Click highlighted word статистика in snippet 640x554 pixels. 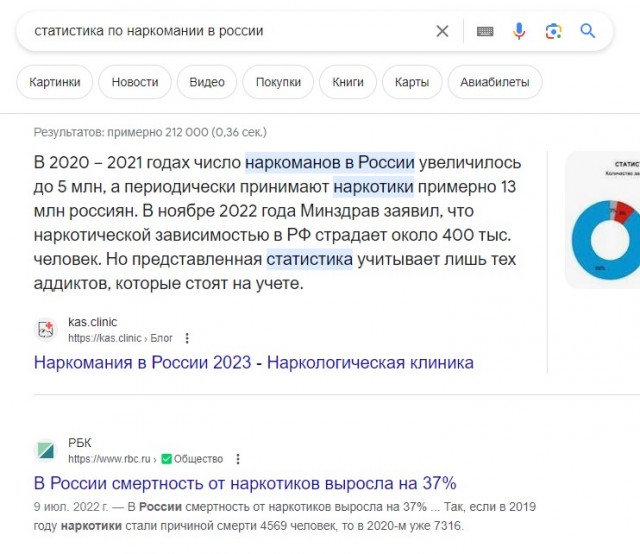(x=309, y=259)
